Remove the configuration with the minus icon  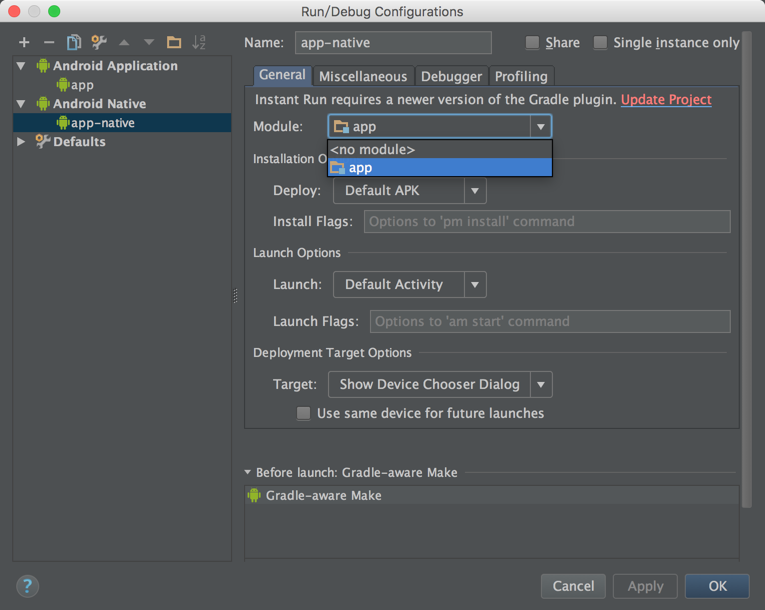[49, 43]
